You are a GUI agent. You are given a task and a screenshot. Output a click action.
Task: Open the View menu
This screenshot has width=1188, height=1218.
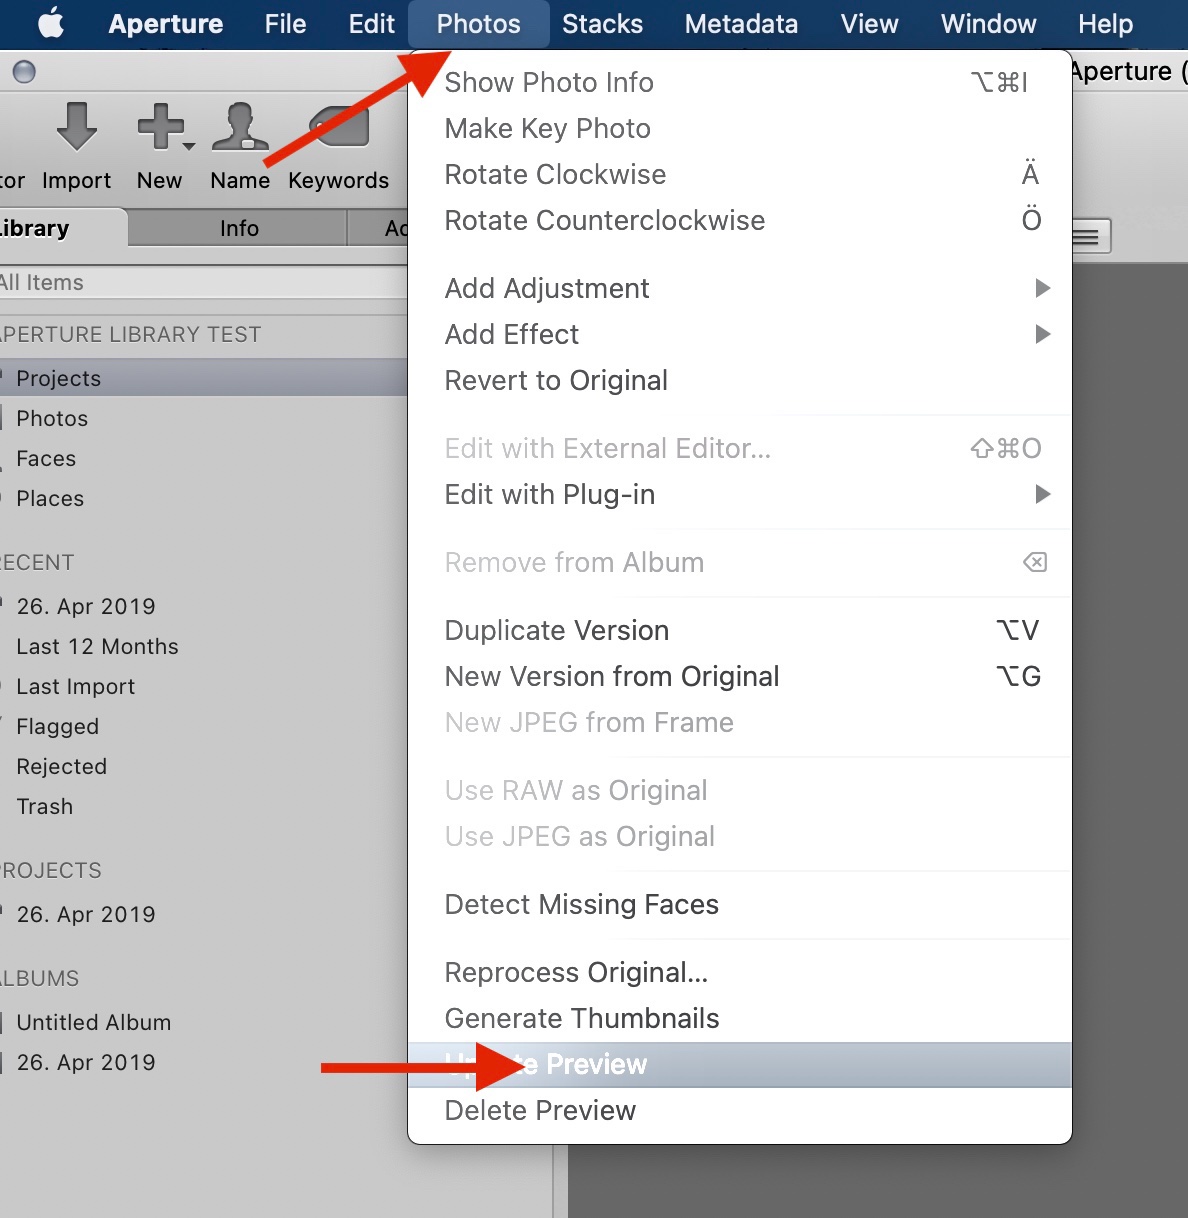869,24
